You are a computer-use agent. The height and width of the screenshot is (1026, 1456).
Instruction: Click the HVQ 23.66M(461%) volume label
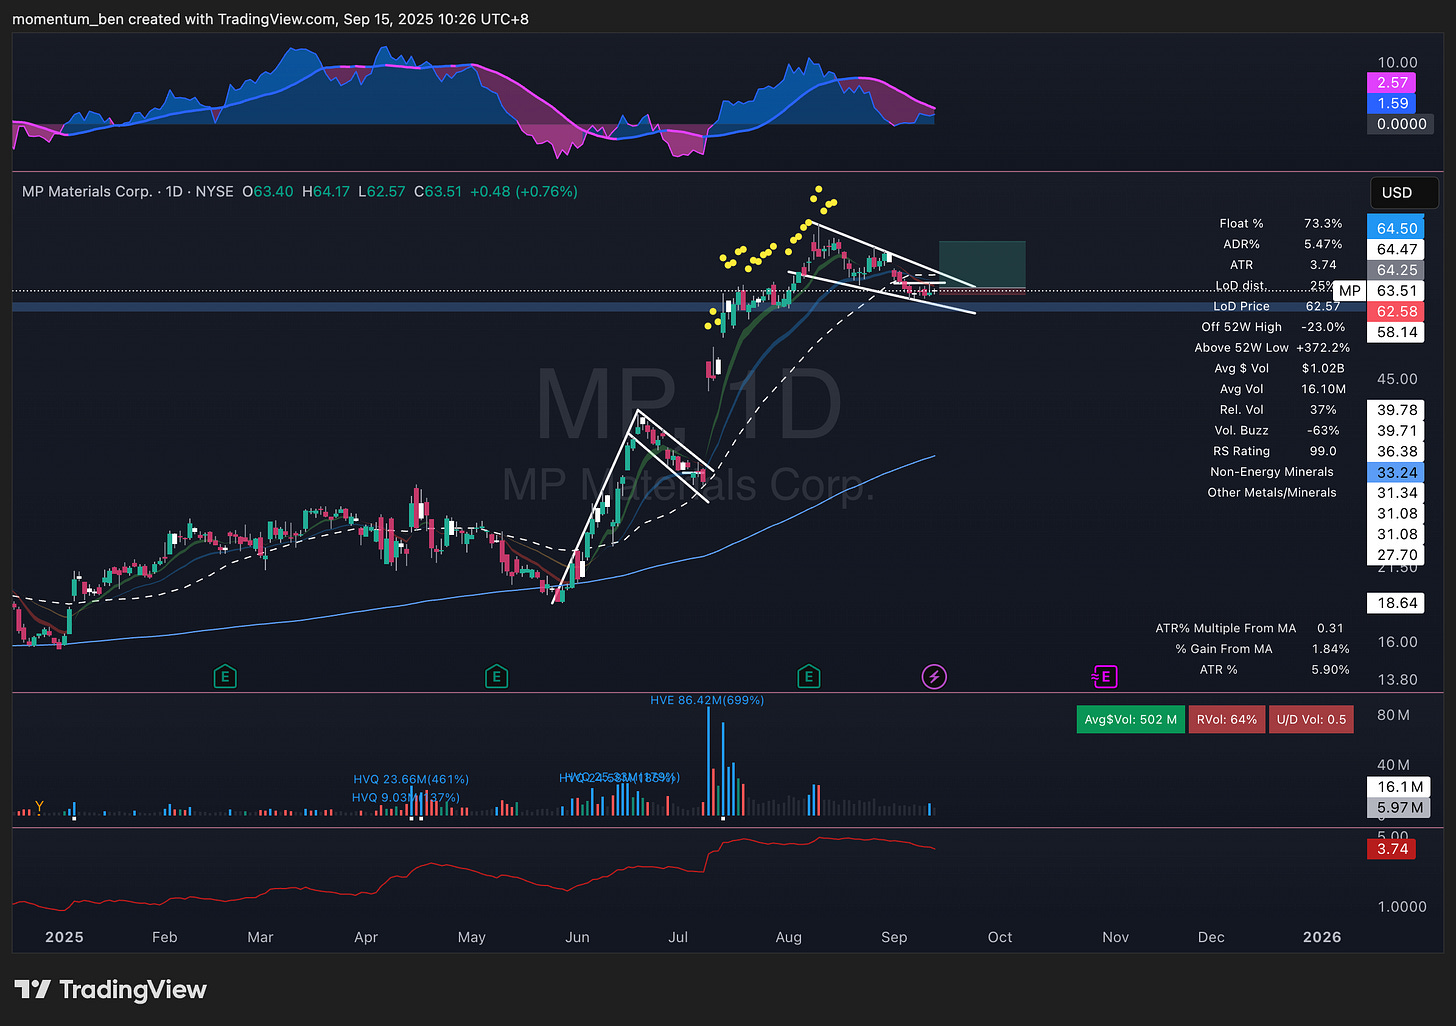[x=411, y=779]
